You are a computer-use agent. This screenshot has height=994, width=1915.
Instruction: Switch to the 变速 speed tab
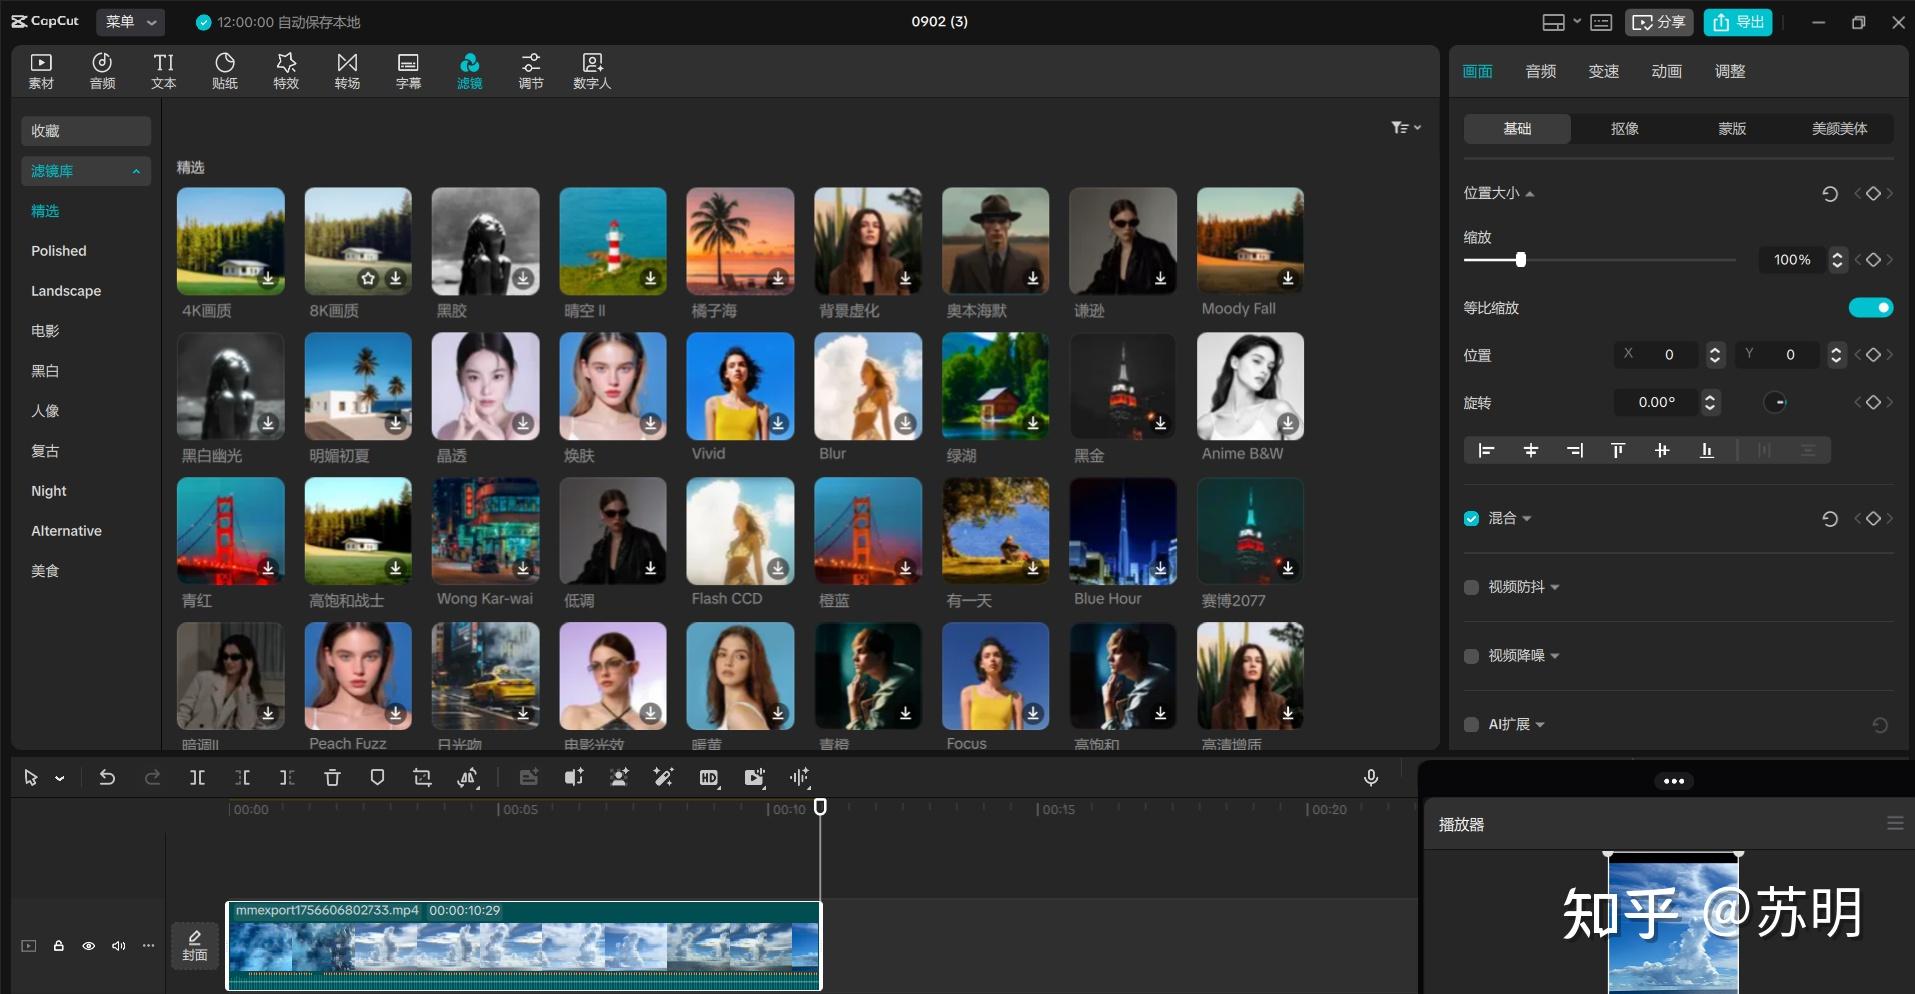pos(1603,71)
